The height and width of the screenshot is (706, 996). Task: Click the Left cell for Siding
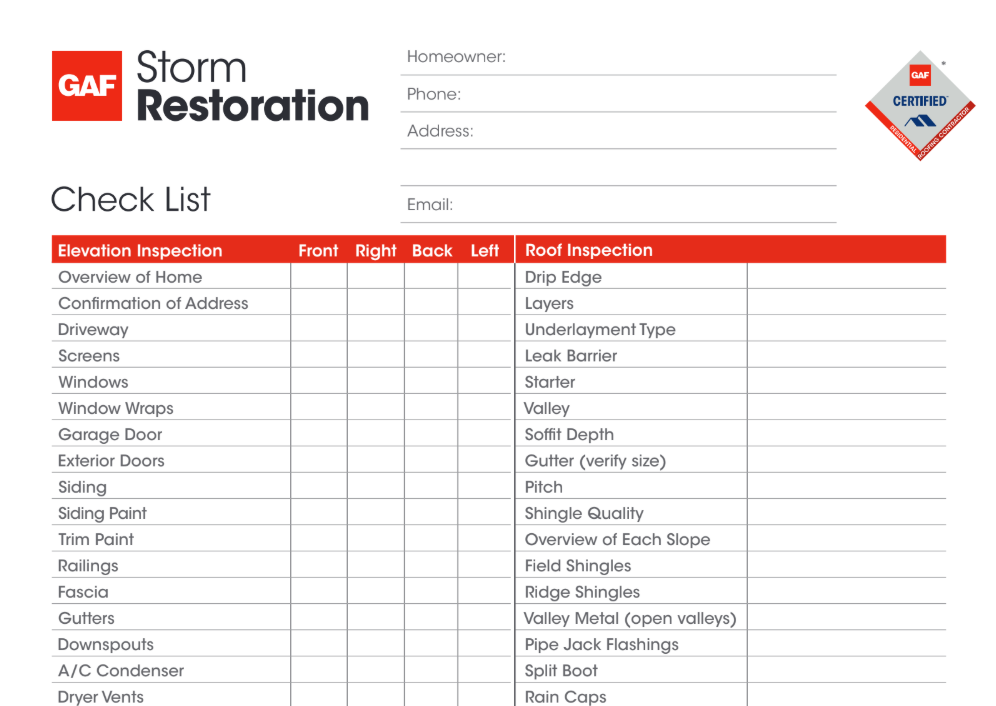click(x=484, y=486)
